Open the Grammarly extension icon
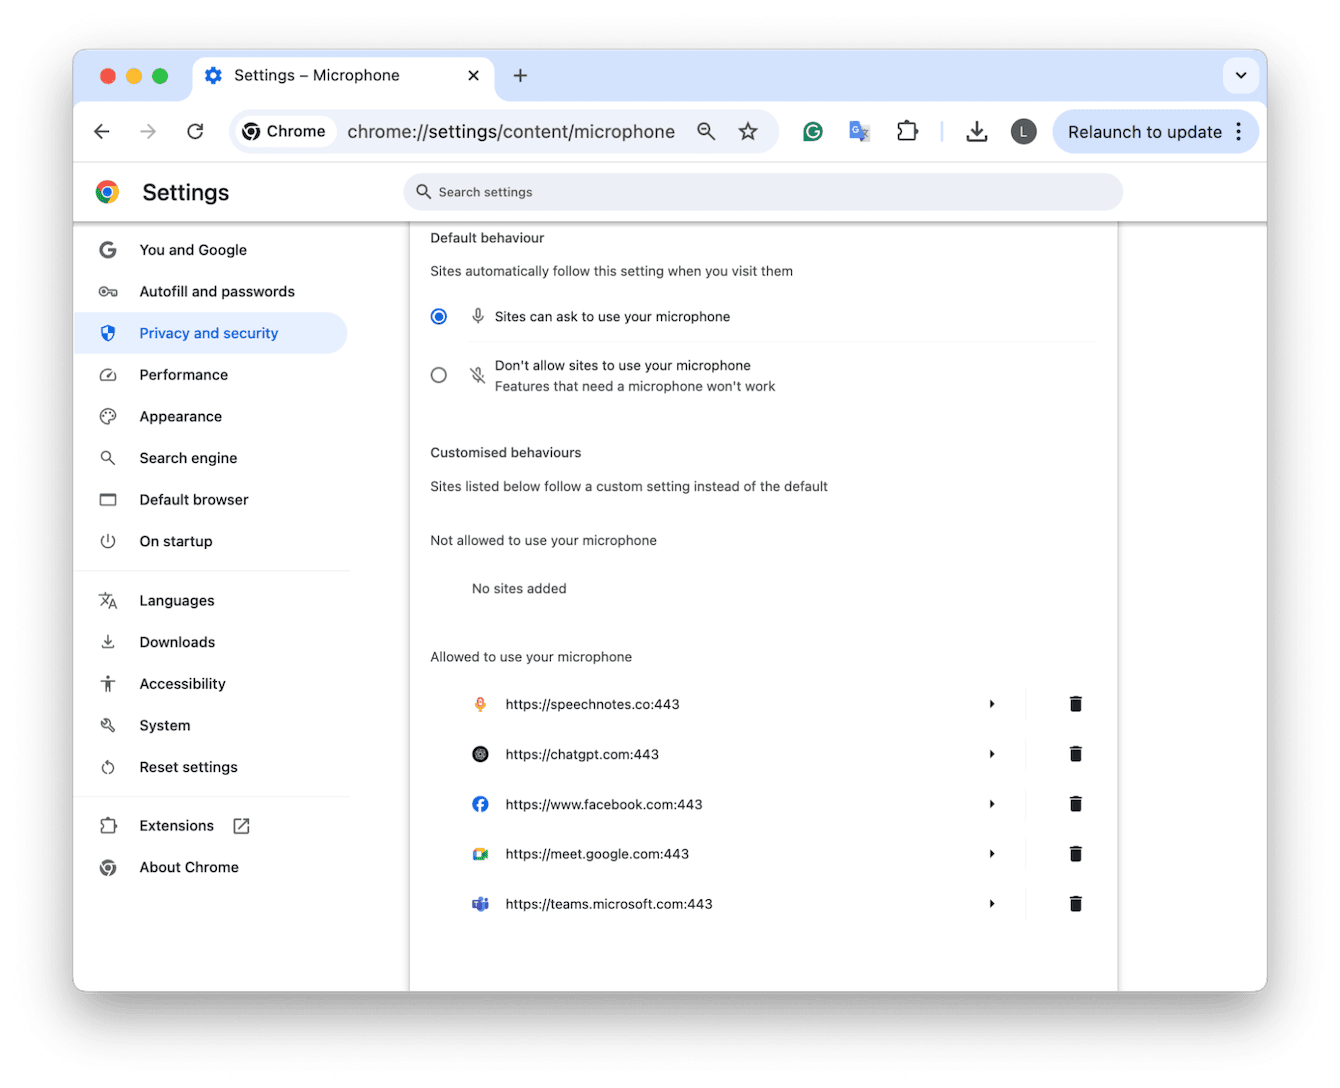 coord(812,131)
